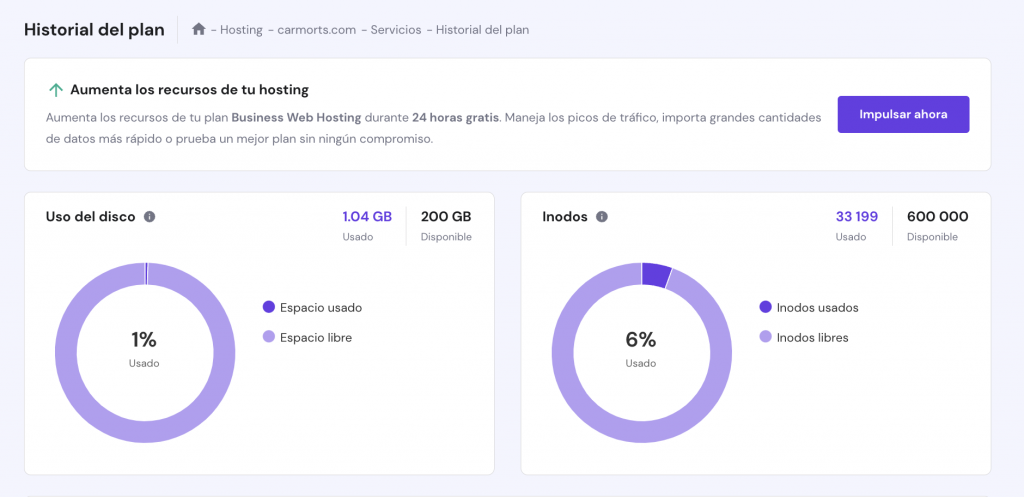Click the dark purple Inodos usados slice

(656, 274)
